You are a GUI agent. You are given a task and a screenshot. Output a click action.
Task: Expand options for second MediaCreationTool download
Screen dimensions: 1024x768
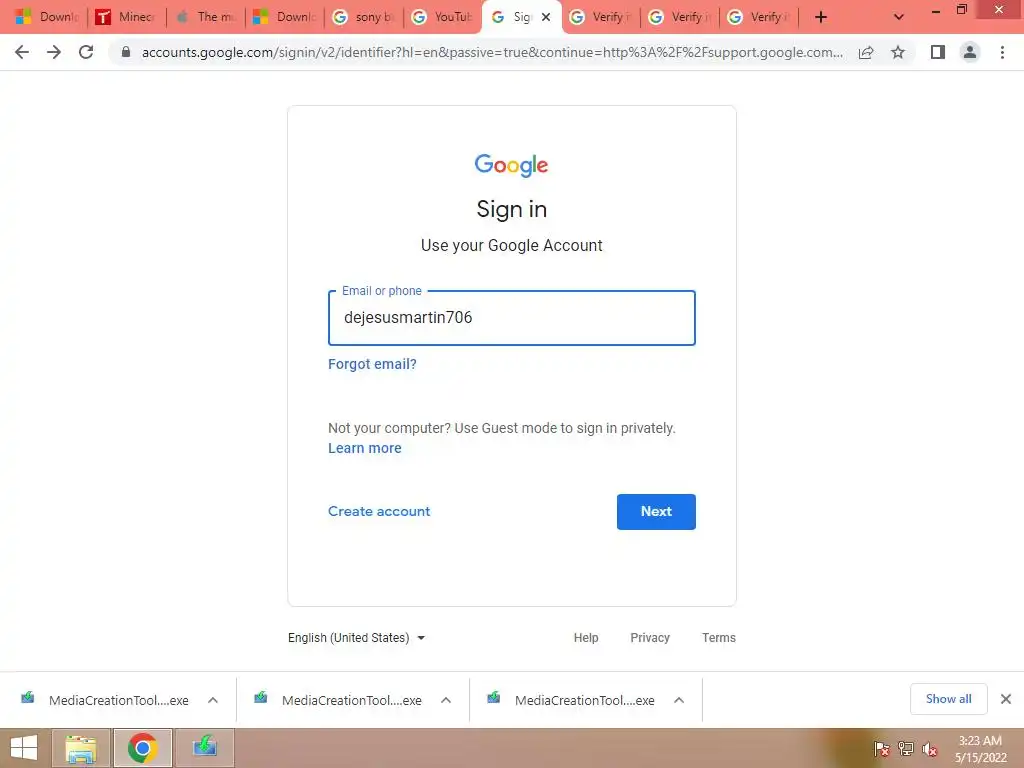point(446,700)
